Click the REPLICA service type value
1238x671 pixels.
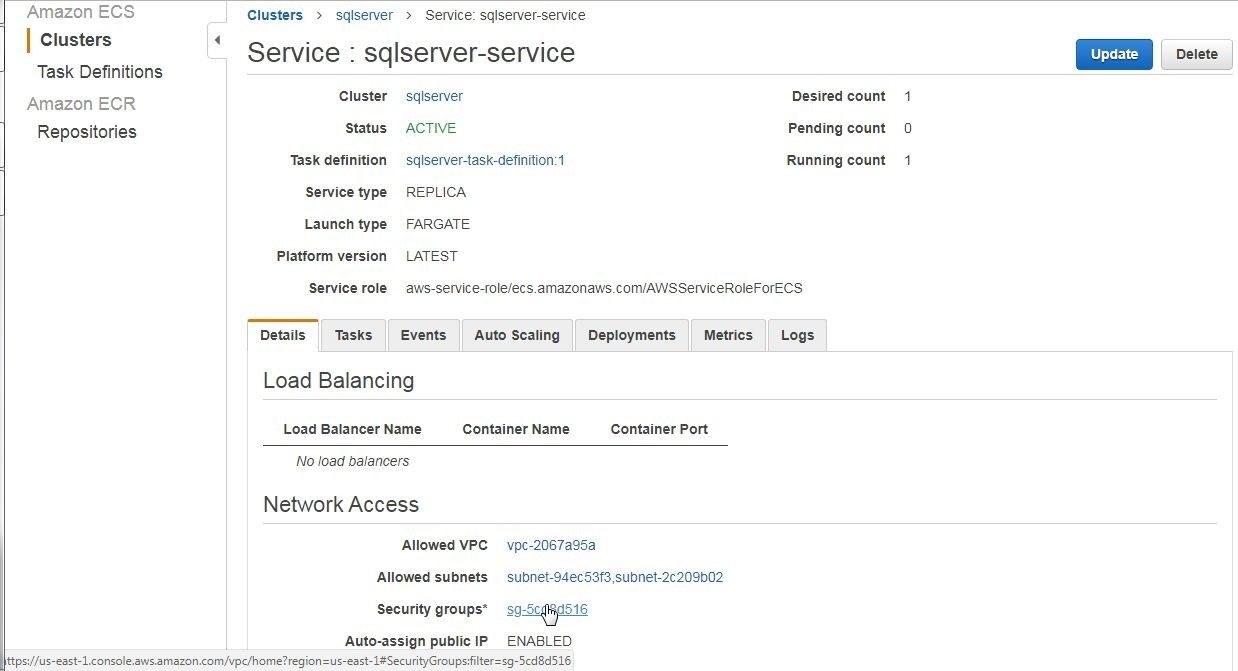pos(436,192)
